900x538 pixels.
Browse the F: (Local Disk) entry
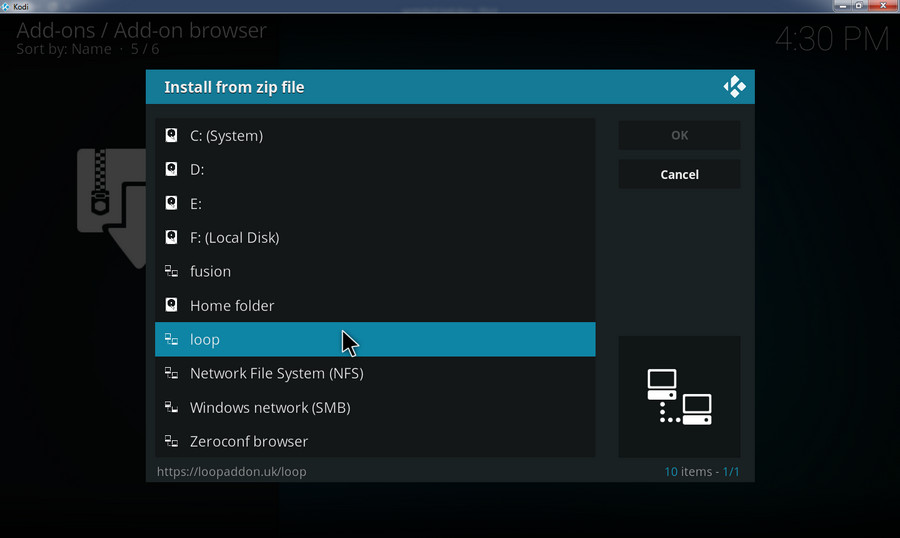[x=375, y=237]
